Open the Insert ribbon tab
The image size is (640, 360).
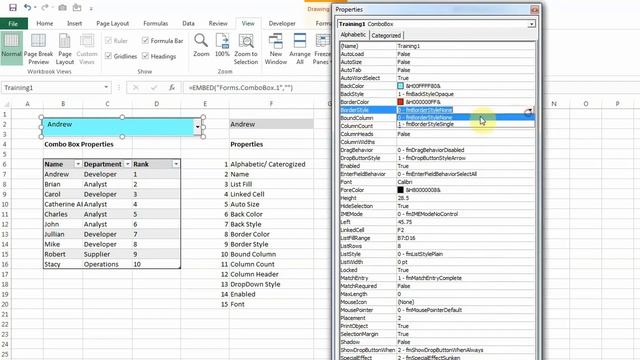[74, 24]
